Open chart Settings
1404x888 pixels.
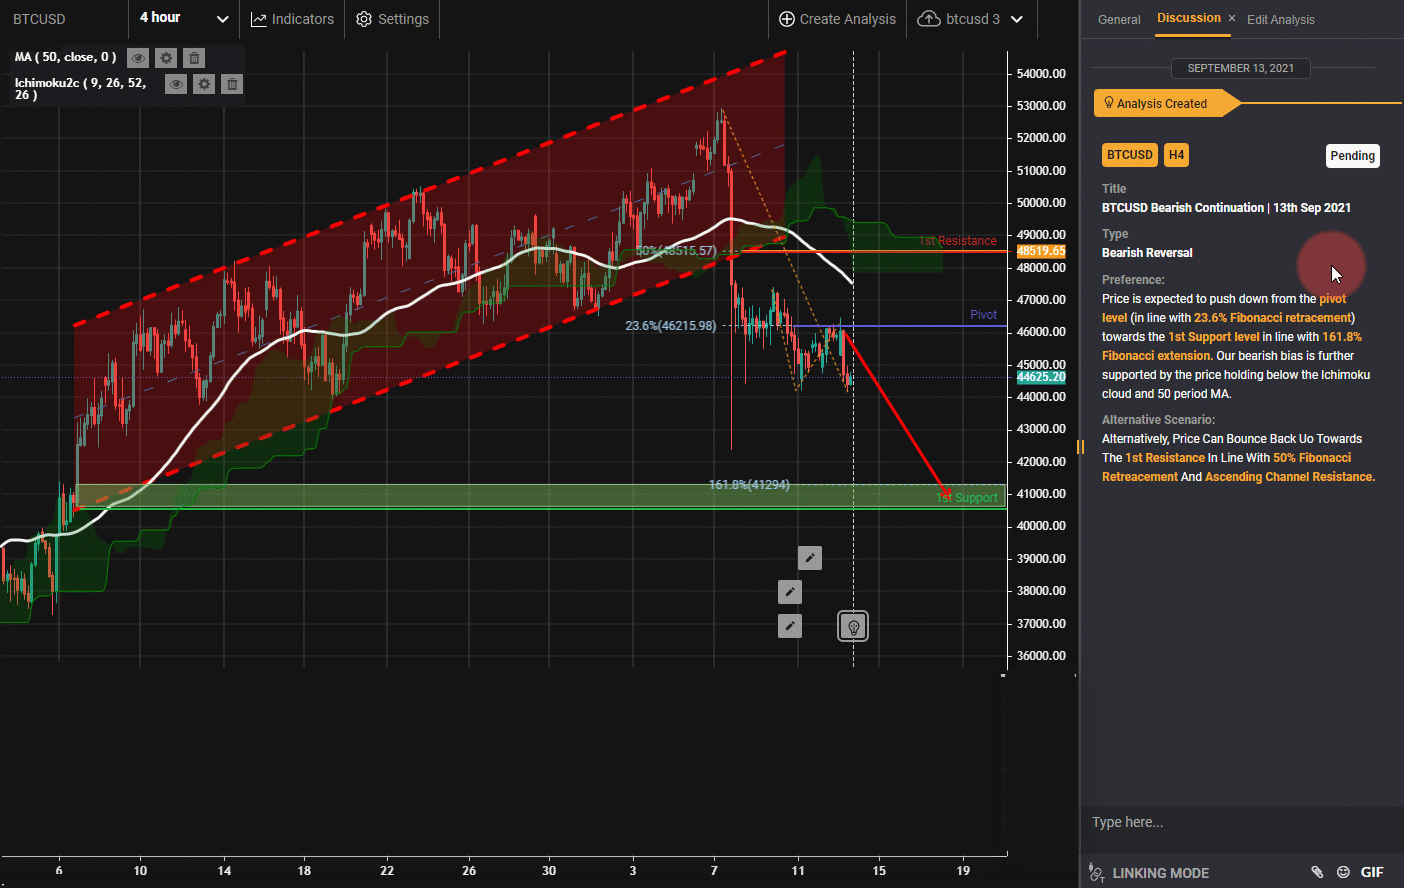392,19
